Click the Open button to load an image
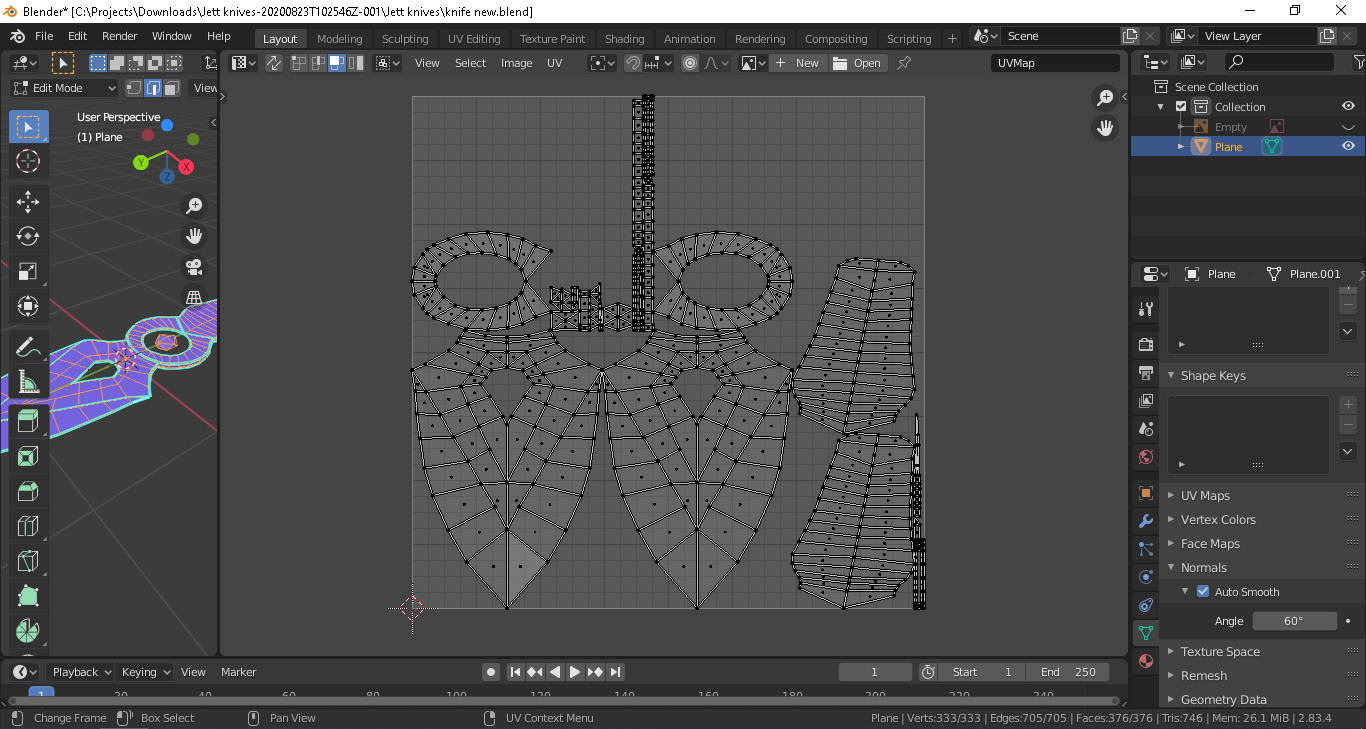 pos(858,62)
